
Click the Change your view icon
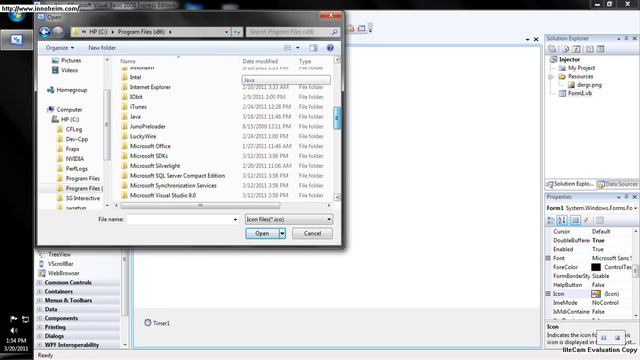point(288,48)
